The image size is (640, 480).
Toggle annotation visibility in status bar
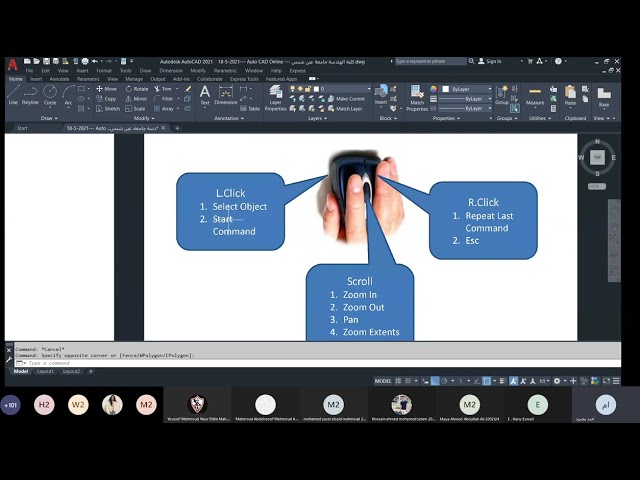click(513, 381)
